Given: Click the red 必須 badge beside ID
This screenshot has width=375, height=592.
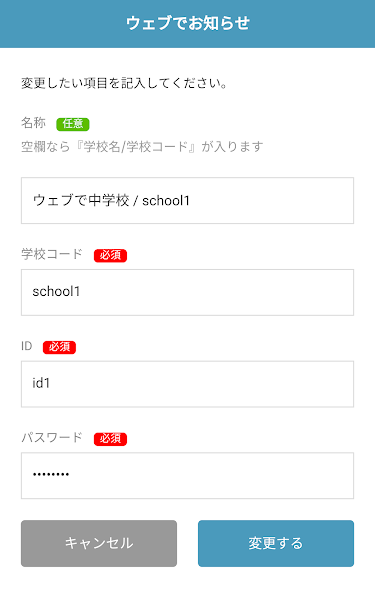Looking at the screenshot, I should click(x=59, y=347).
